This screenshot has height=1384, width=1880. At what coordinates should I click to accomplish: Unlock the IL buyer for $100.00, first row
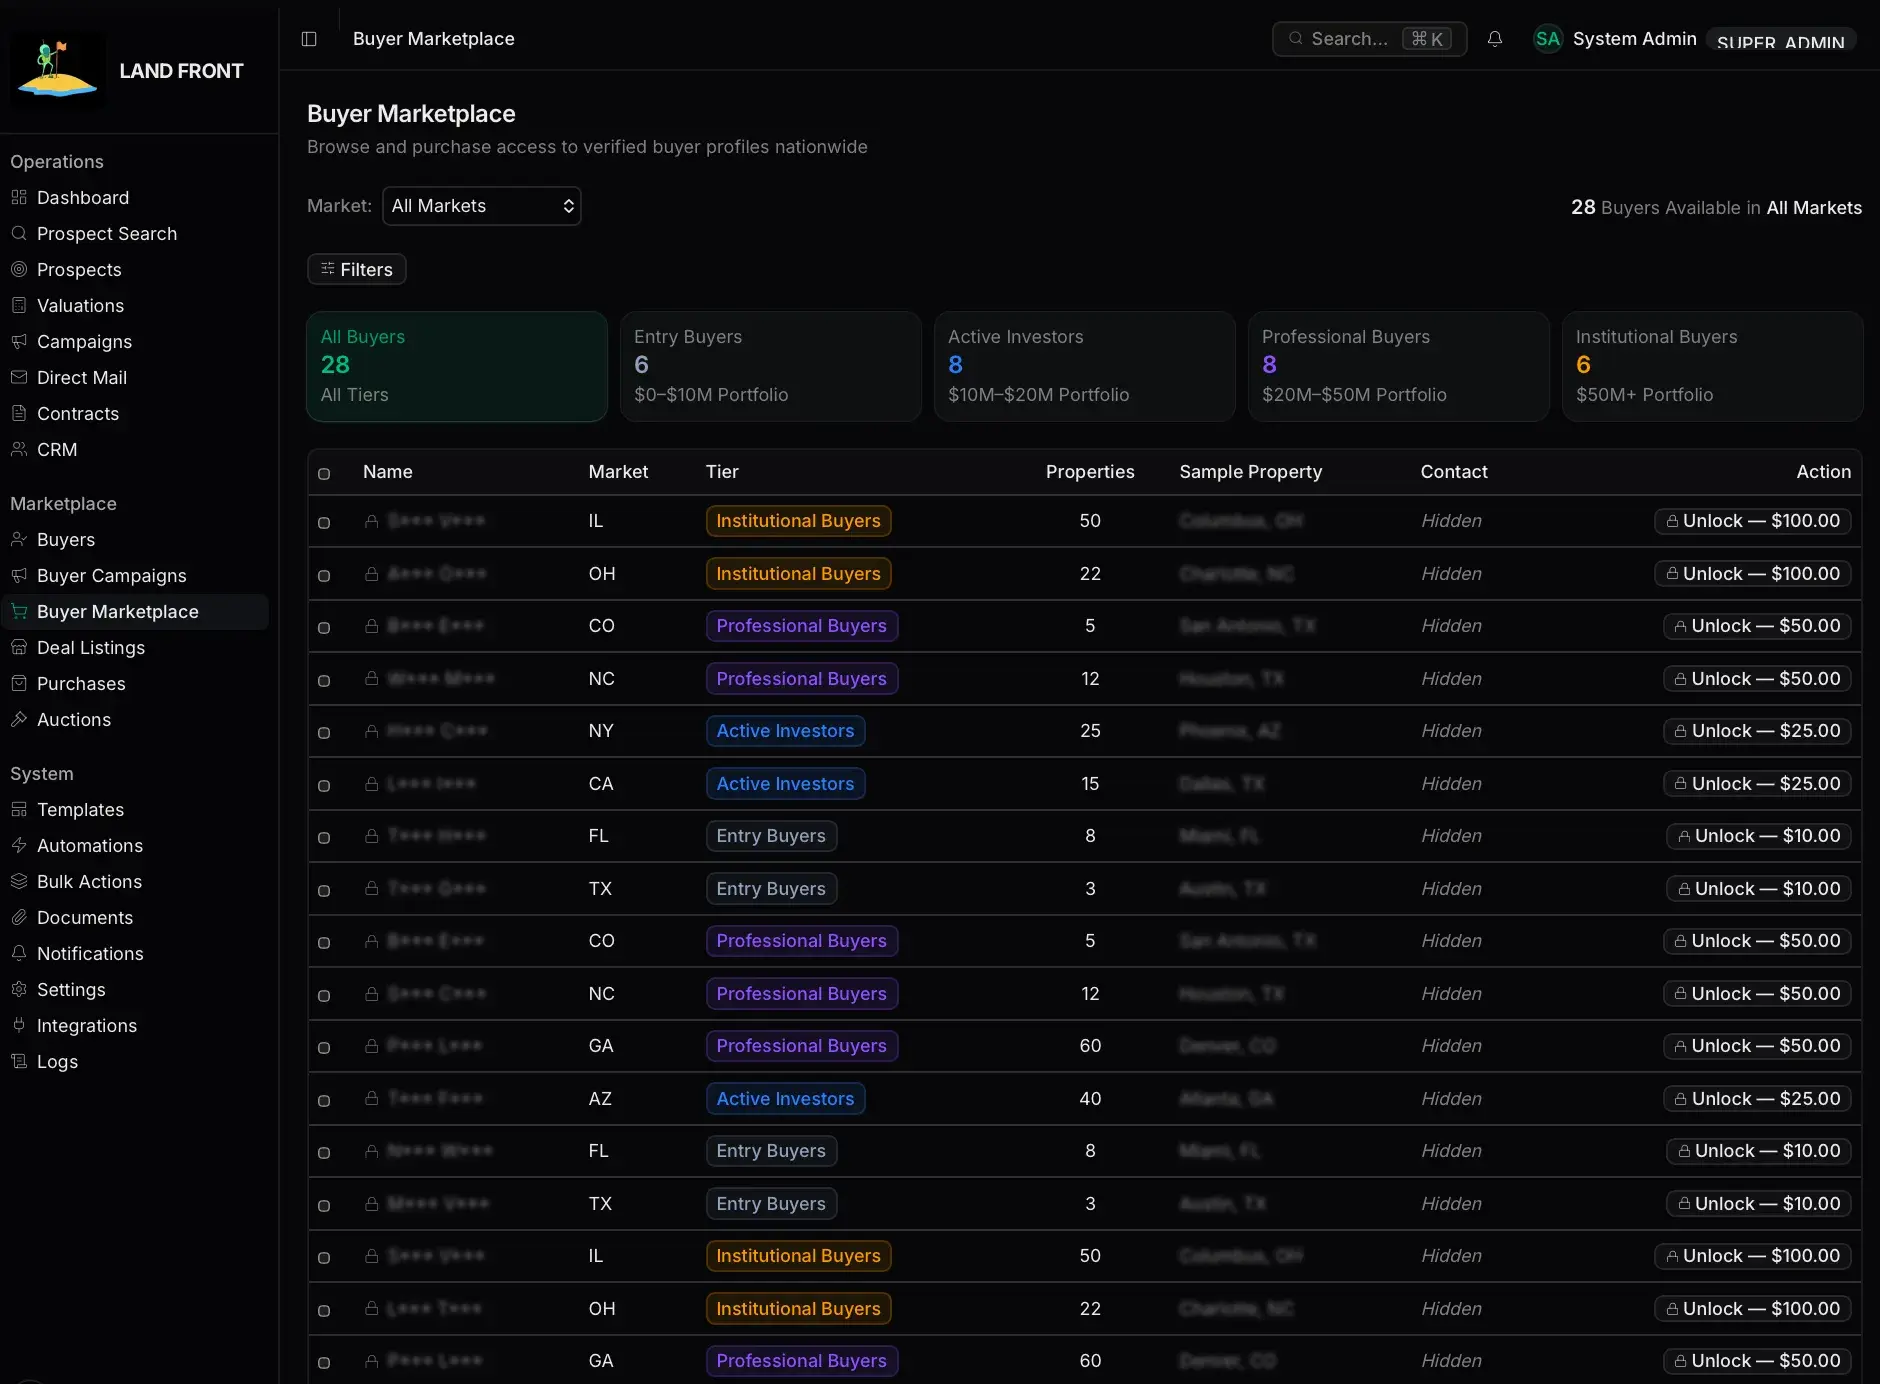coord(1752,521)
